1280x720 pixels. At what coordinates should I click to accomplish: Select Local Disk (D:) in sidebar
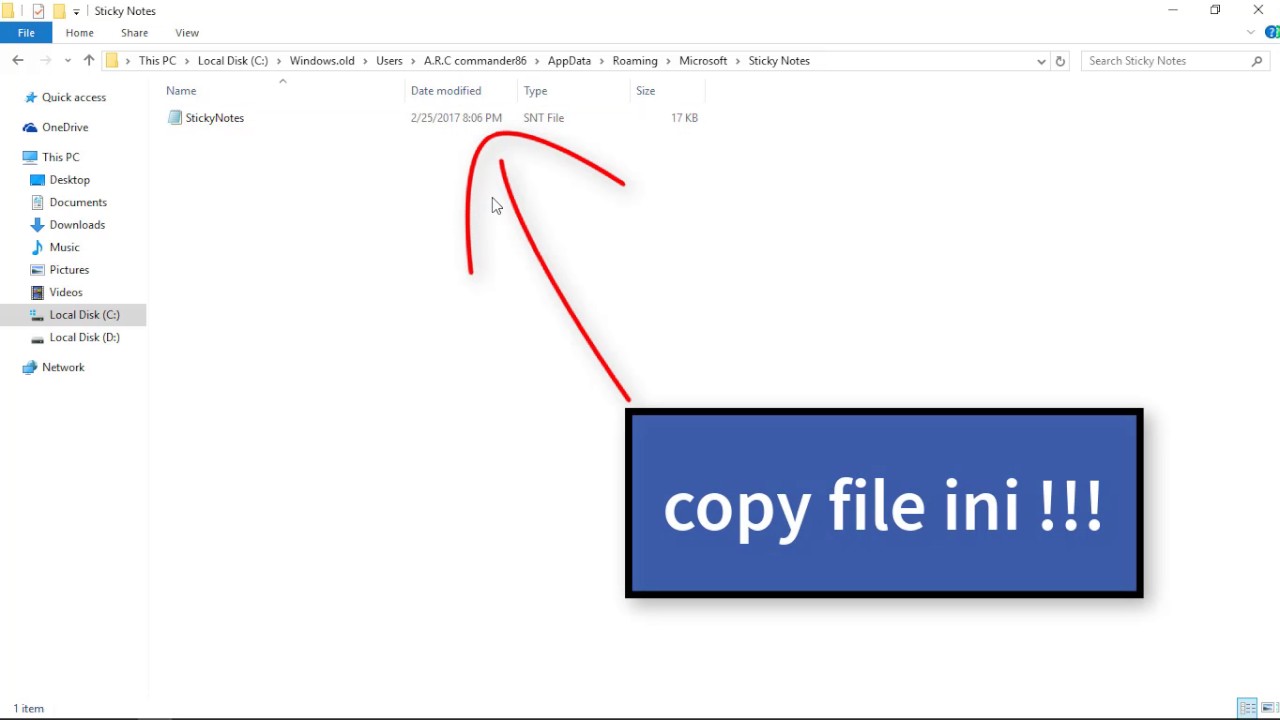pos(84,337)
